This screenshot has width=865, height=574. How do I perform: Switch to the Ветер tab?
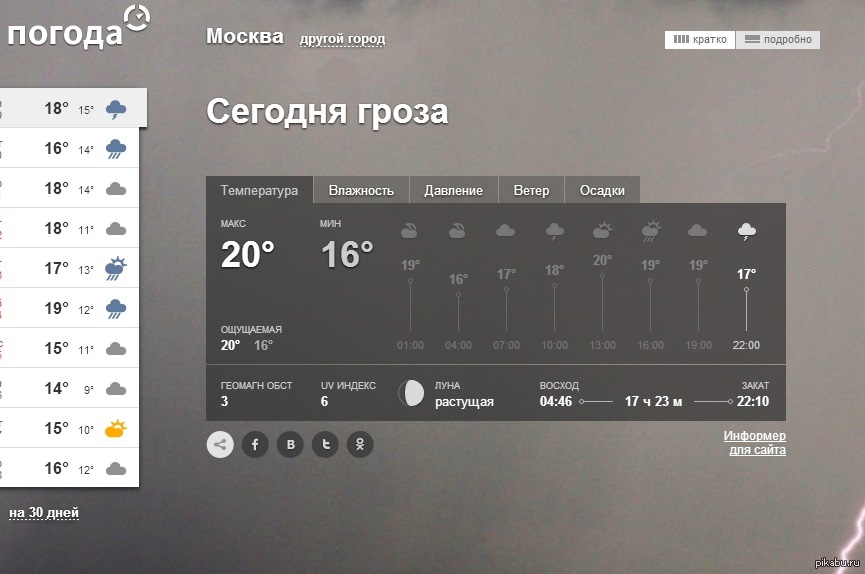531,190
